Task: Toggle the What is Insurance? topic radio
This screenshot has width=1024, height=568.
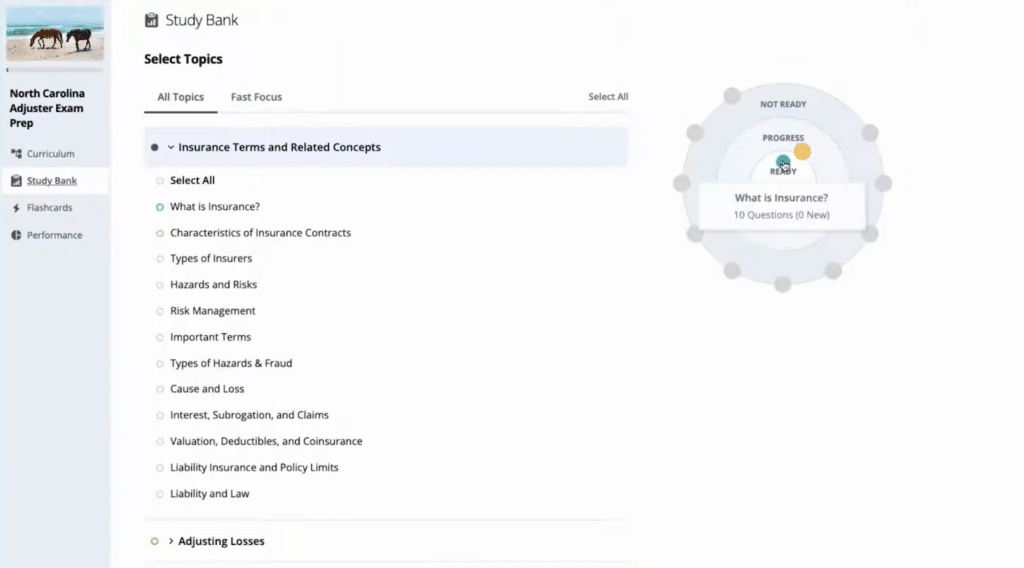Action: 160,207
